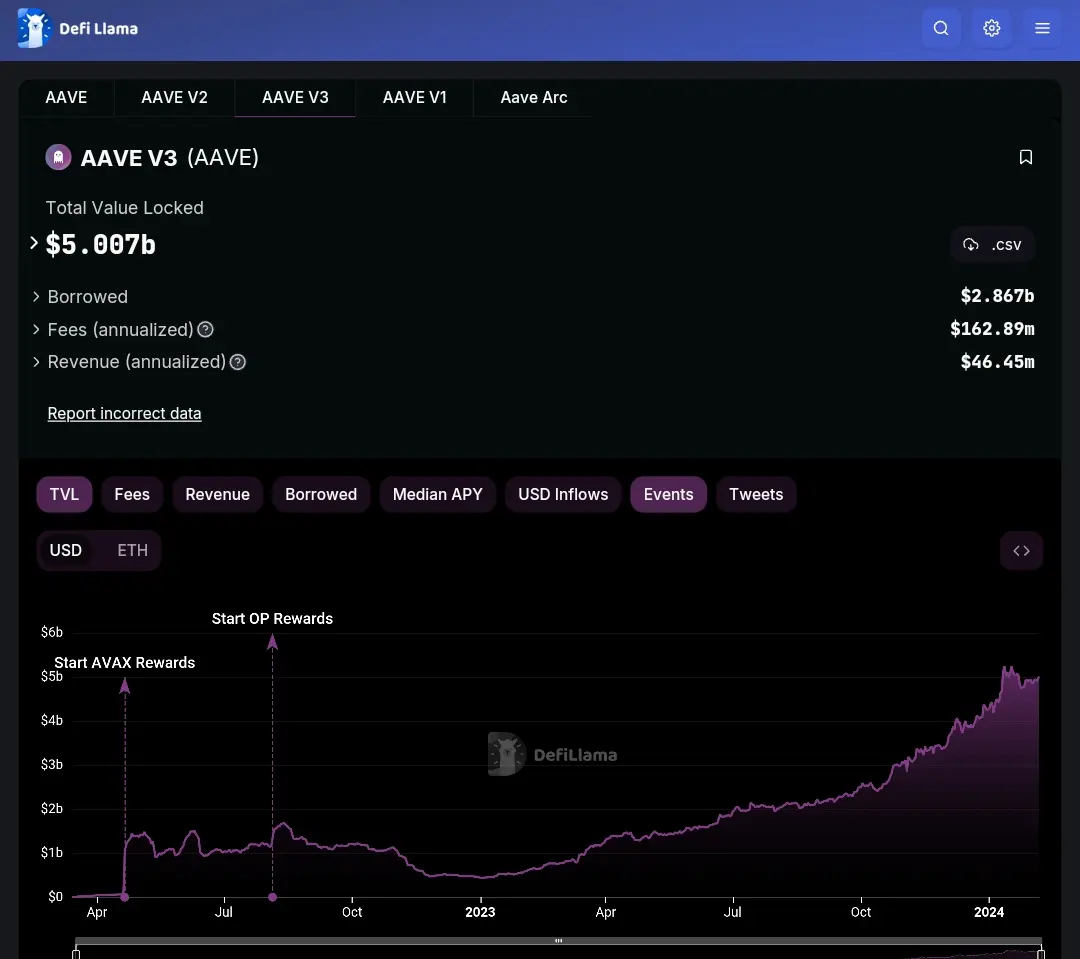This screenshot has height=959, width=1080.
Task: Click the Start OP Rewards event marker
Action: [x=273, y=897]
